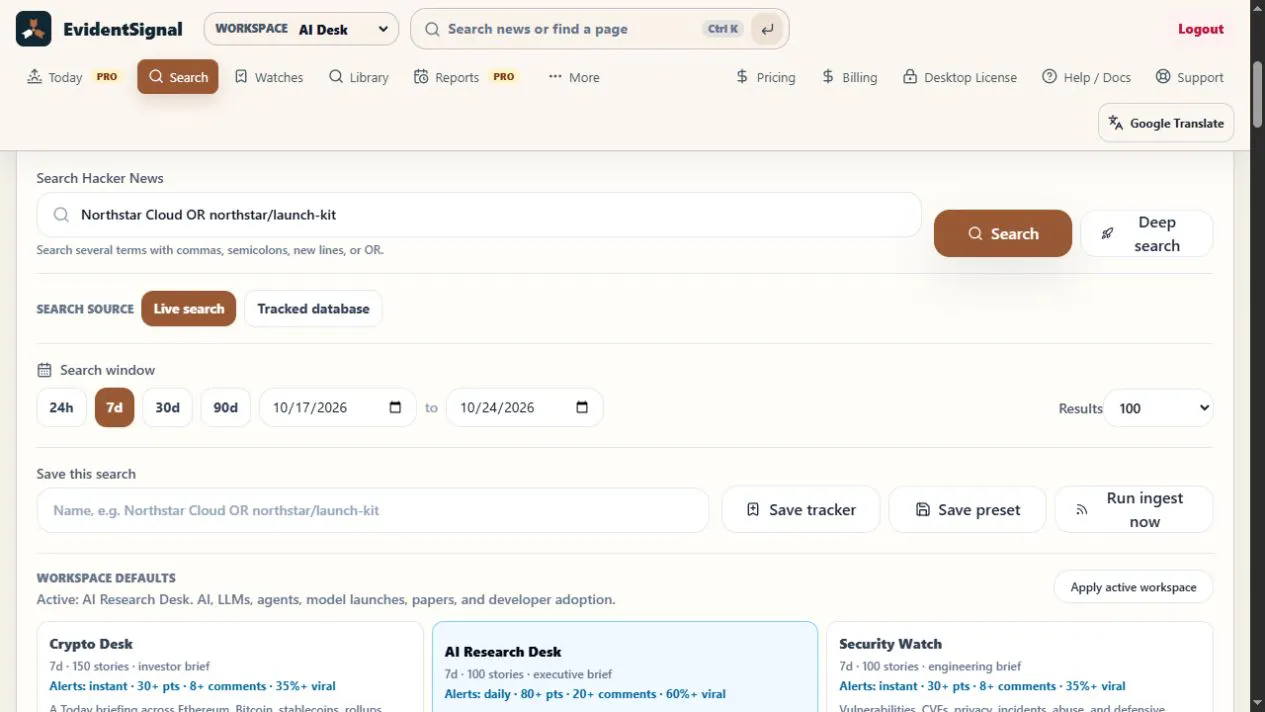Click the rocket icon on Deep search
This screenshot has width=1265, height=712.
pyautogui.click(x=1107, y=234)
